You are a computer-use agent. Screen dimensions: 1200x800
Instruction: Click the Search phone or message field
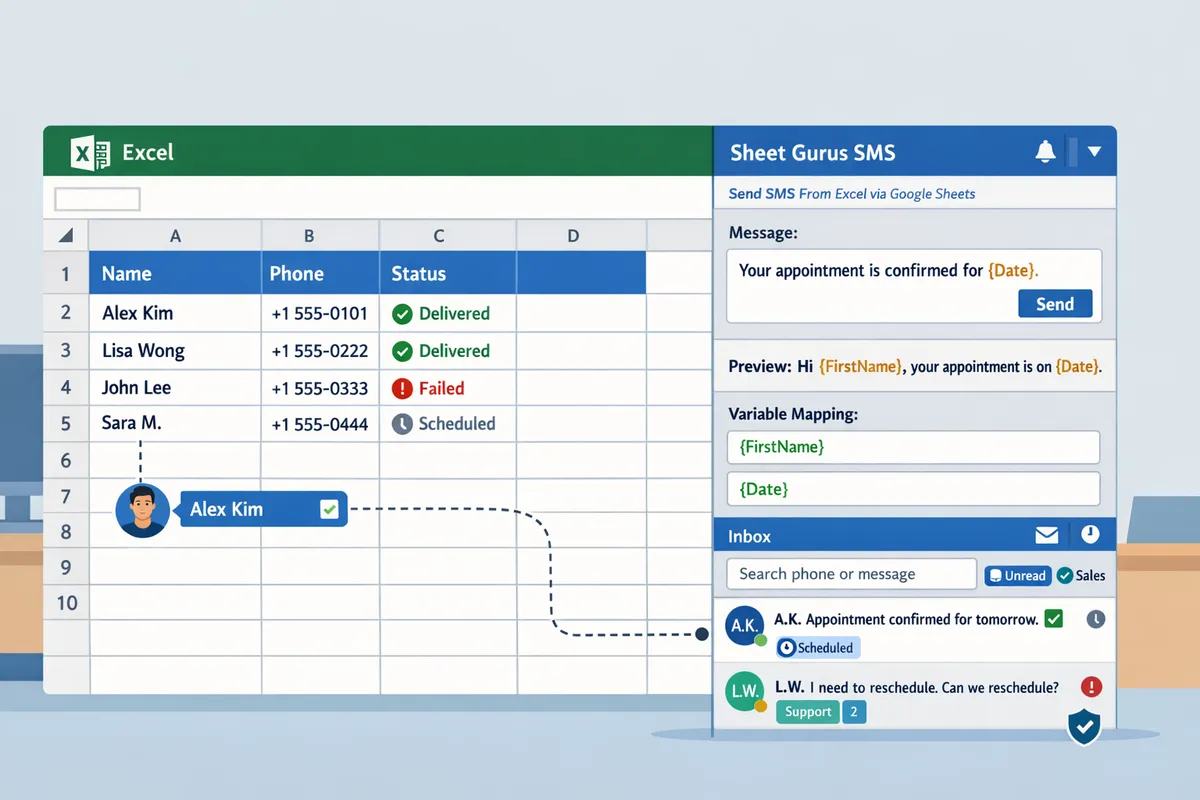pyautogui.click(x=851, y=574)
